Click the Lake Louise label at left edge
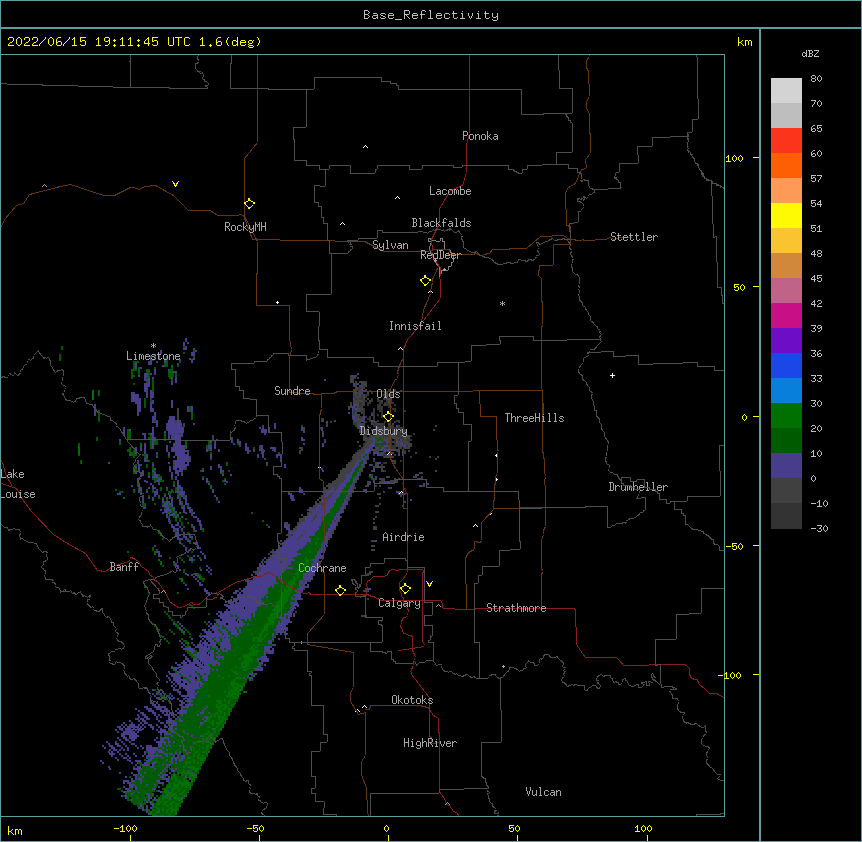The image size is (862, 842). (x=18, y=484)
